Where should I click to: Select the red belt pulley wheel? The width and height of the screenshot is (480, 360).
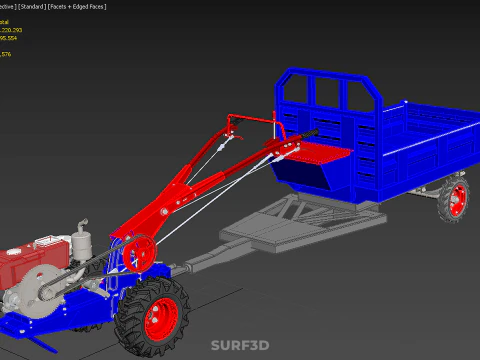[139, 253]
